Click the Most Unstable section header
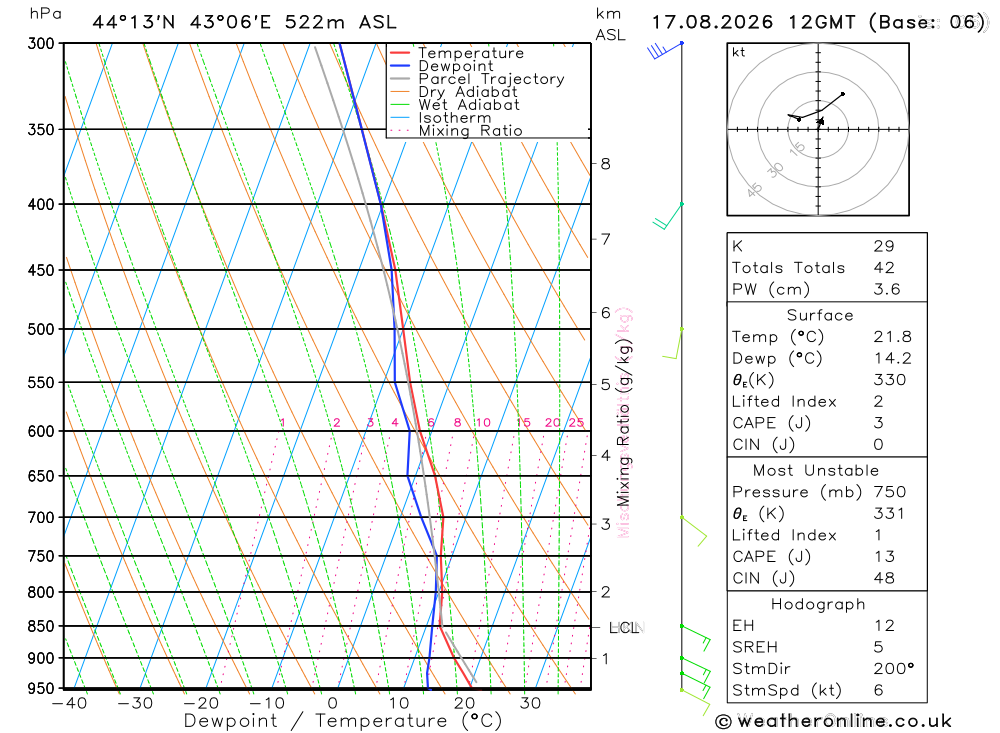The width and height of the screenshot is (1000, 733). (x=816, y=471)
